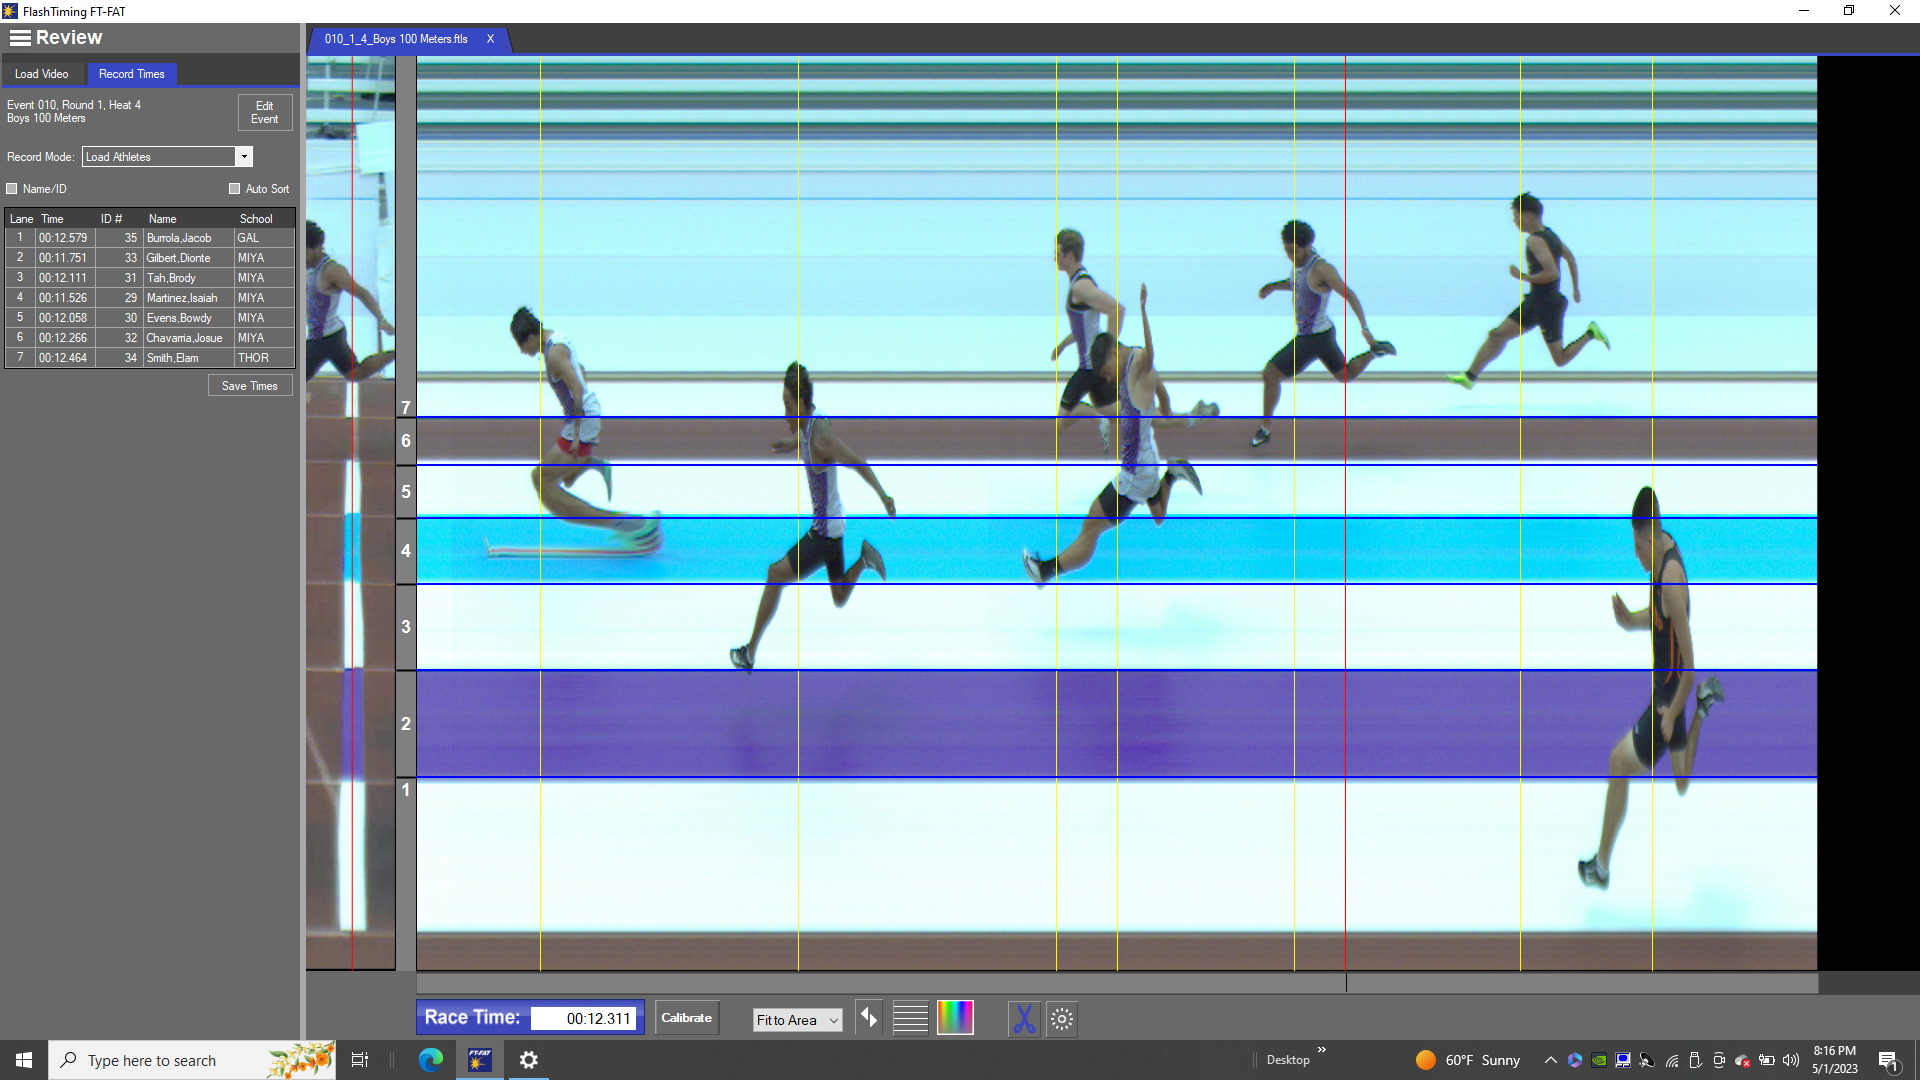
Task: Open network Wi-Fi tray icon
Action: click(x=1672, y=1060)
